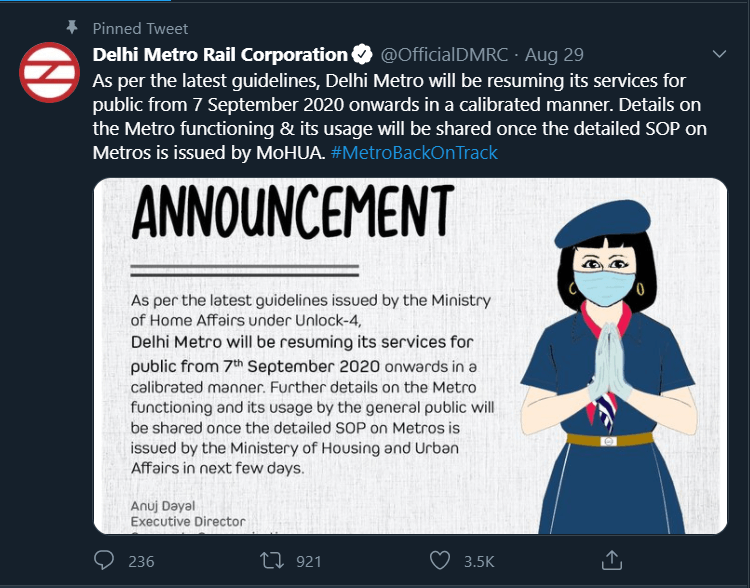This screenshot has width=750, height=588.
Task: Click the pin icon above the tweet
Action: pyautogui.click(x=71, y=27)
